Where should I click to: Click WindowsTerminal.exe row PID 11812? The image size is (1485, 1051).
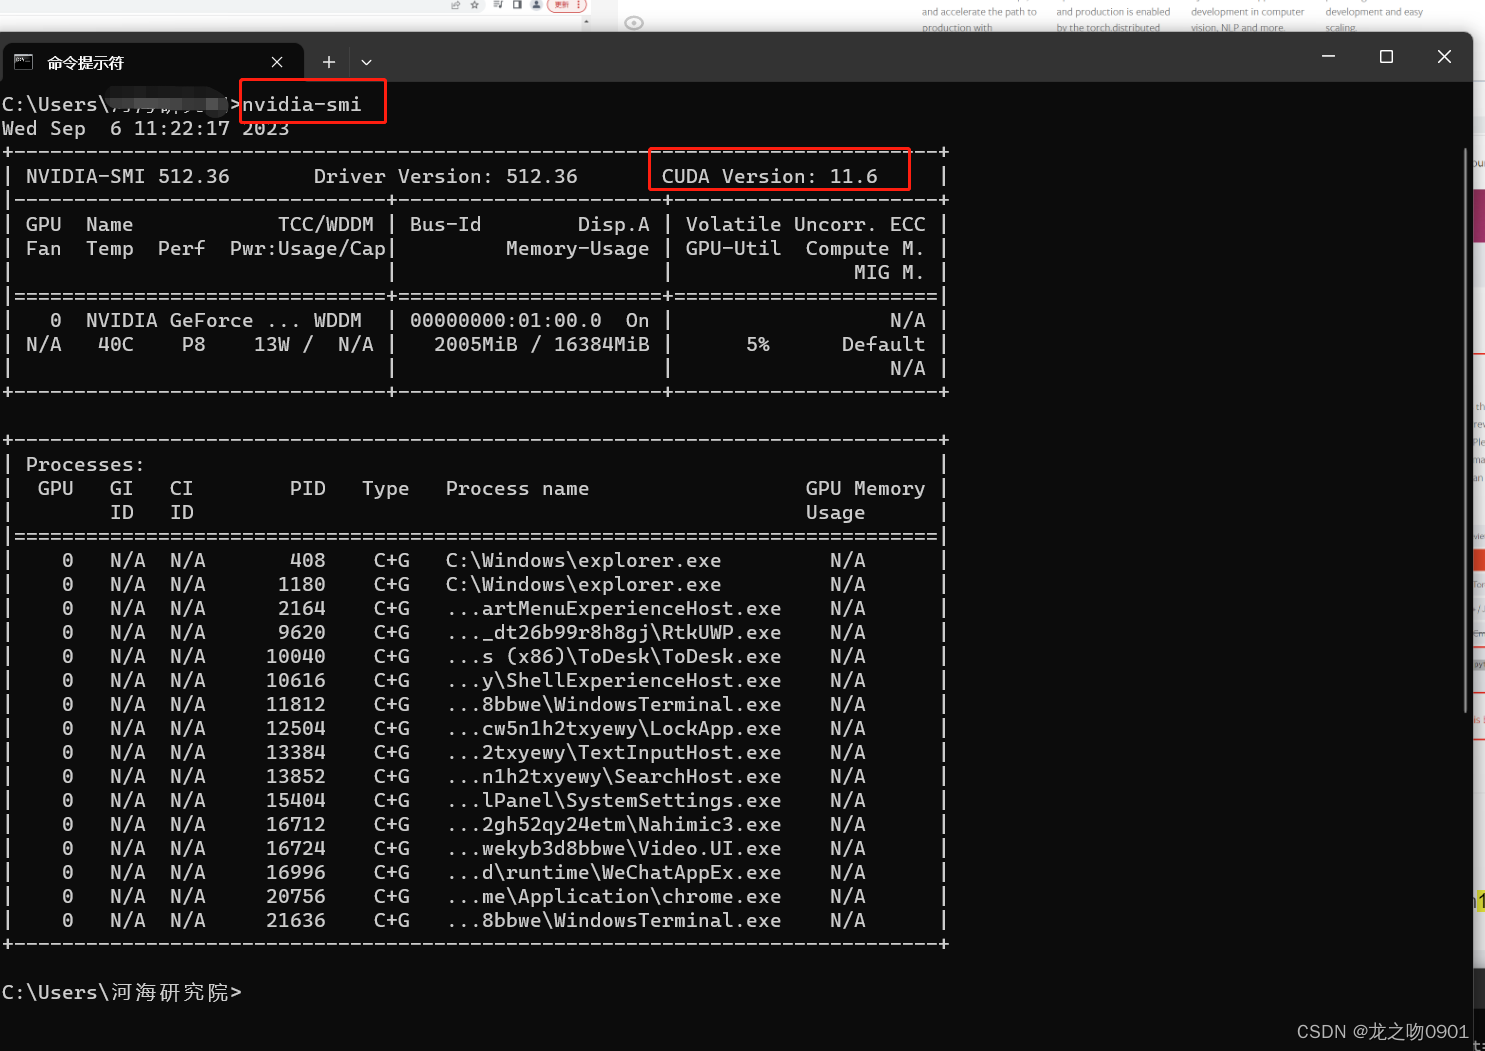coord(476,704)
